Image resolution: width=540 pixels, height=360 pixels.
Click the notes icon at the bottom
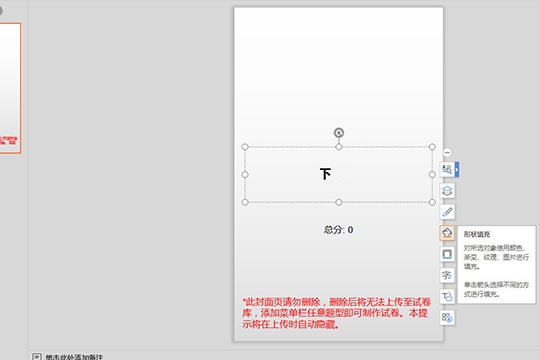tap(37, 357)
